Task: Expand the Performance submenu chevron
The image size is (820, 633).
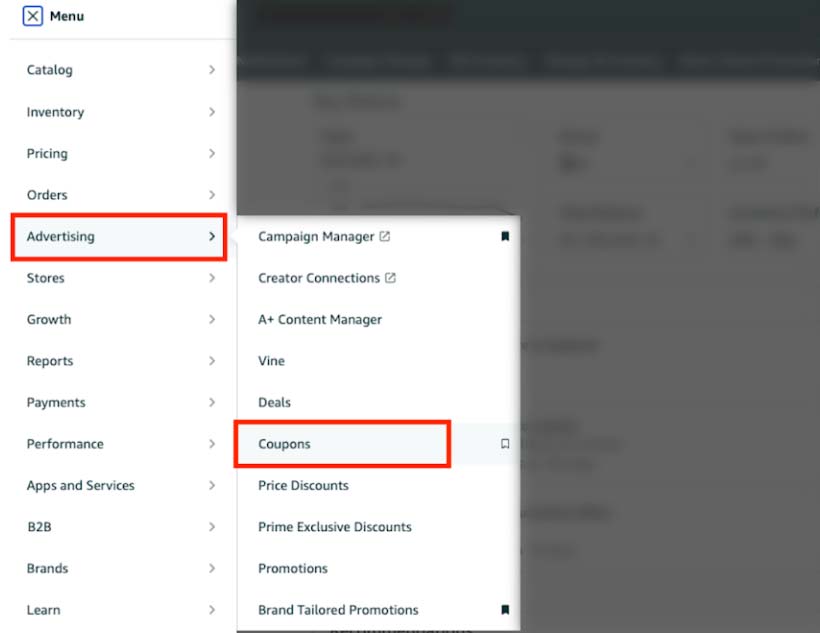Action: 212,444
